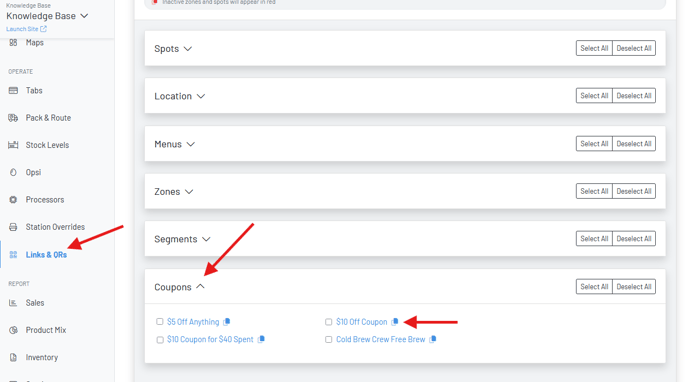This screenshot has width=688, height=382.
Task: Copy the $5 Off Anything link icon
Action: [226, 322]
